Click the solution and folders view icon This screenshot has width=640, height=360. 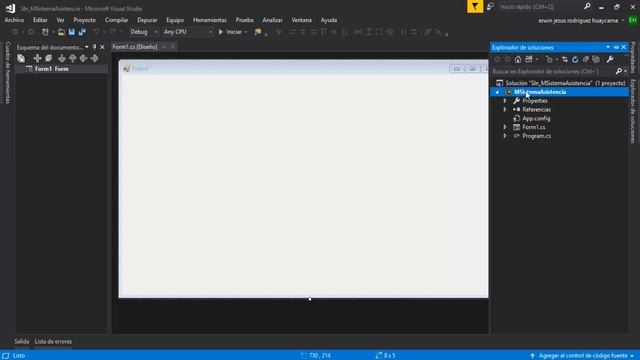529,60
